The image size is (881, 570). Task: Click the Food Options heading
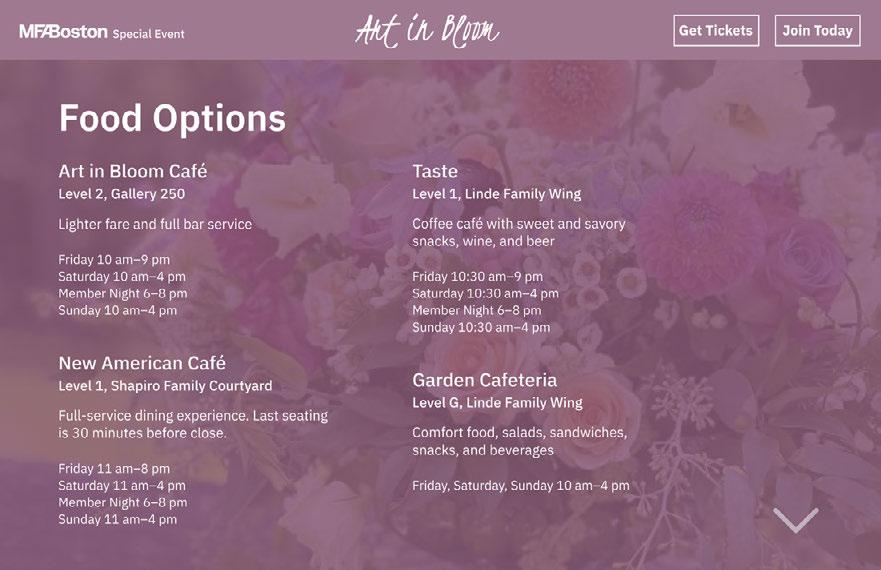click(172, 118)
